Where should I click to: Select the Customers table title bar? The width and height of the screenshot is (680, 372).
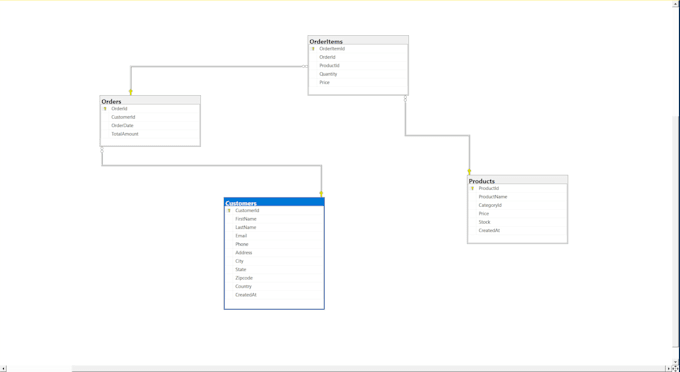[274, 202]
